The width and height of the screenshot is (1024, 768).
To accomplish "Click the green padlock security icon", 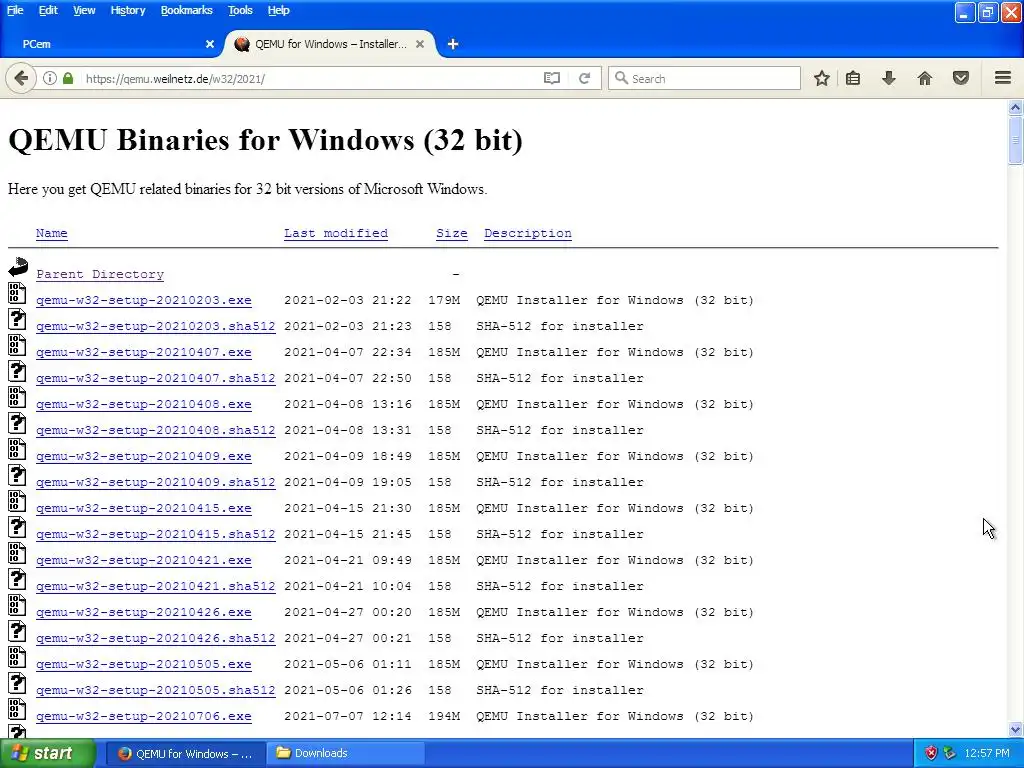I will pyautogui.click(x=68, y=78).
